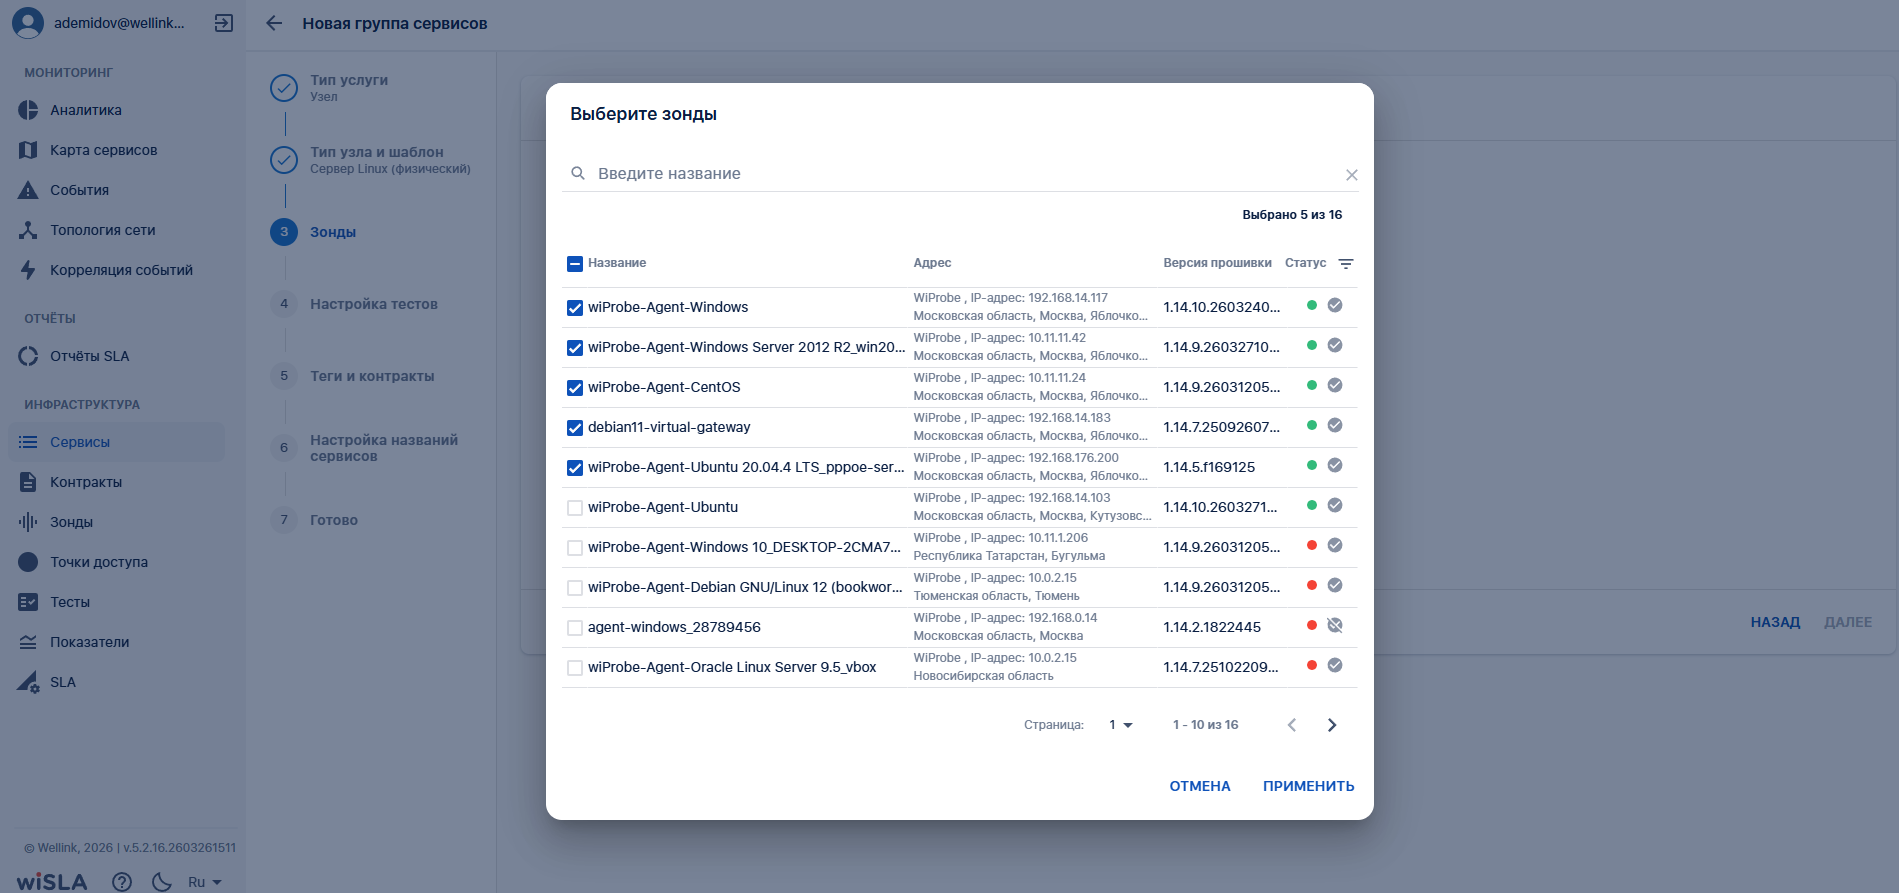The width and height of the screenshot is (1899, 893).
Task: Click address 'Республика Татарстан, Бугульма'
Action: tap(1009, 556)
